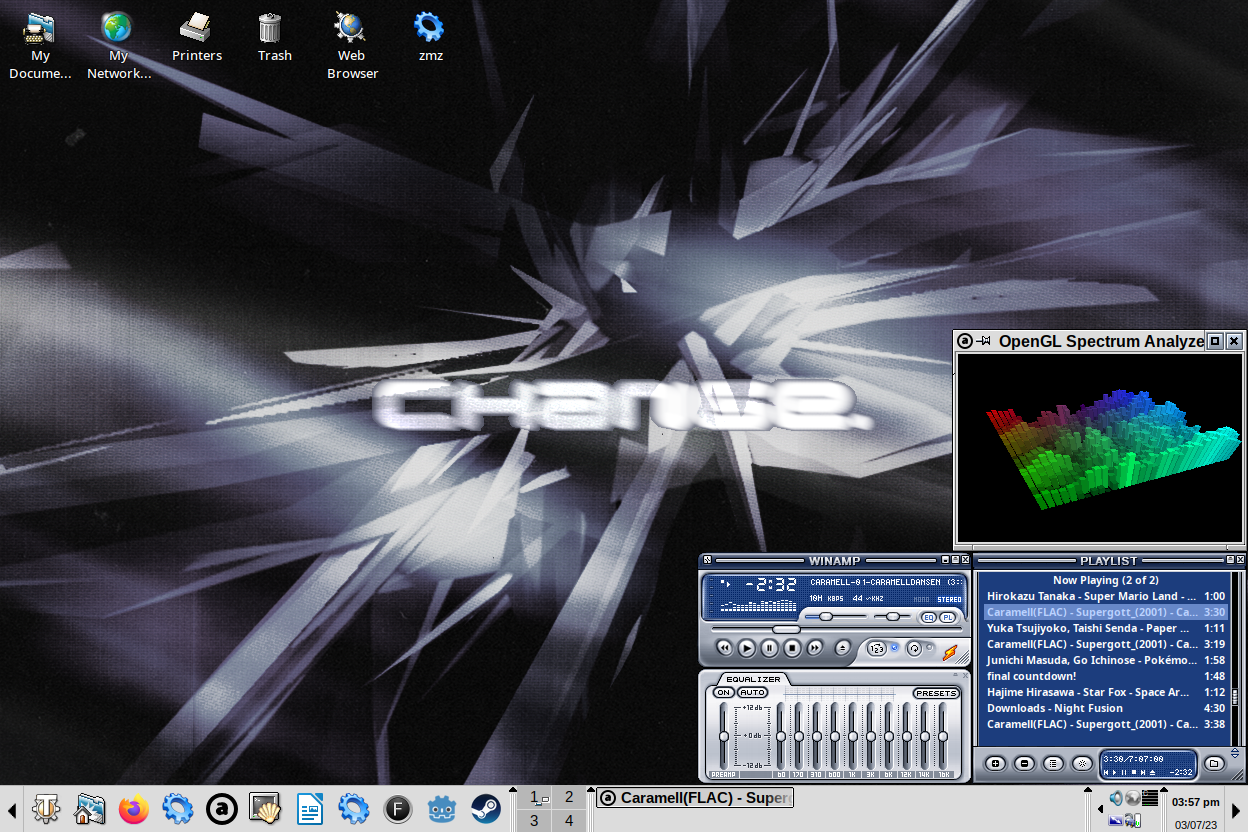Viewport: 1248px width, 832px height.
Task: Toggle the PL playlist window button
Action: 947,617
